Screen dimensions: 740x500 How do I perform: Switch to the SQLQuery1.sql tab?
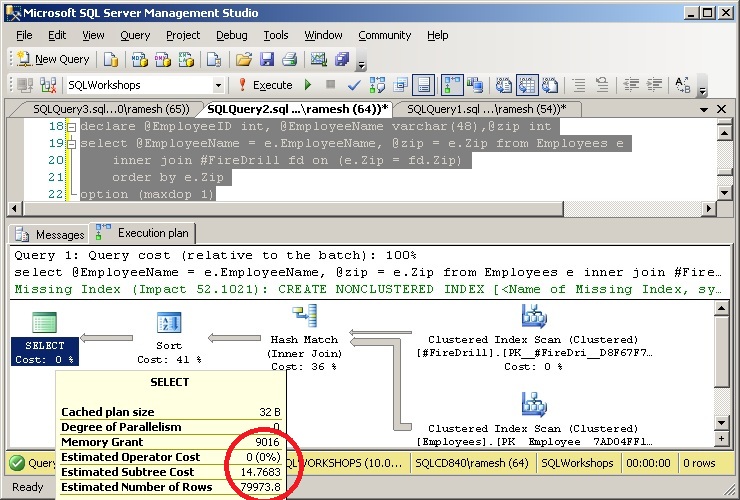[x=487, y=109]
